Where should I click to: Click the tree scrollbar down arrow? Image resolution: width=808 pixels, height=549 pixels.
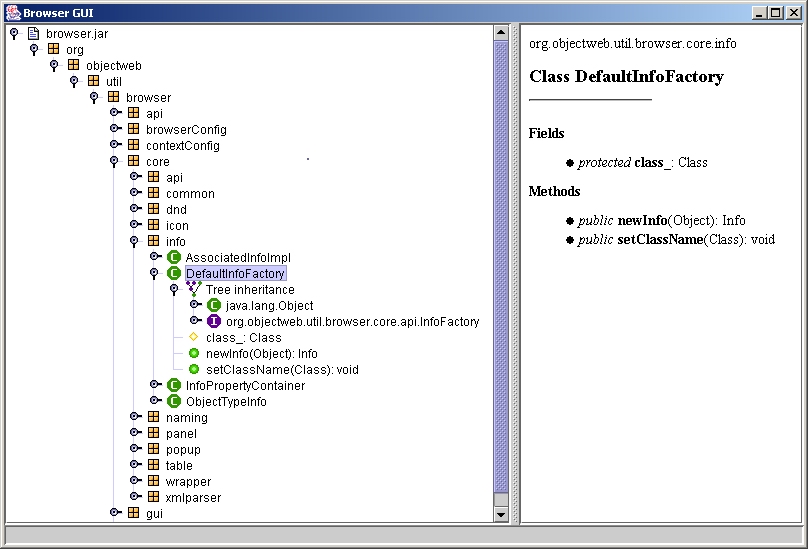[501, 514]
